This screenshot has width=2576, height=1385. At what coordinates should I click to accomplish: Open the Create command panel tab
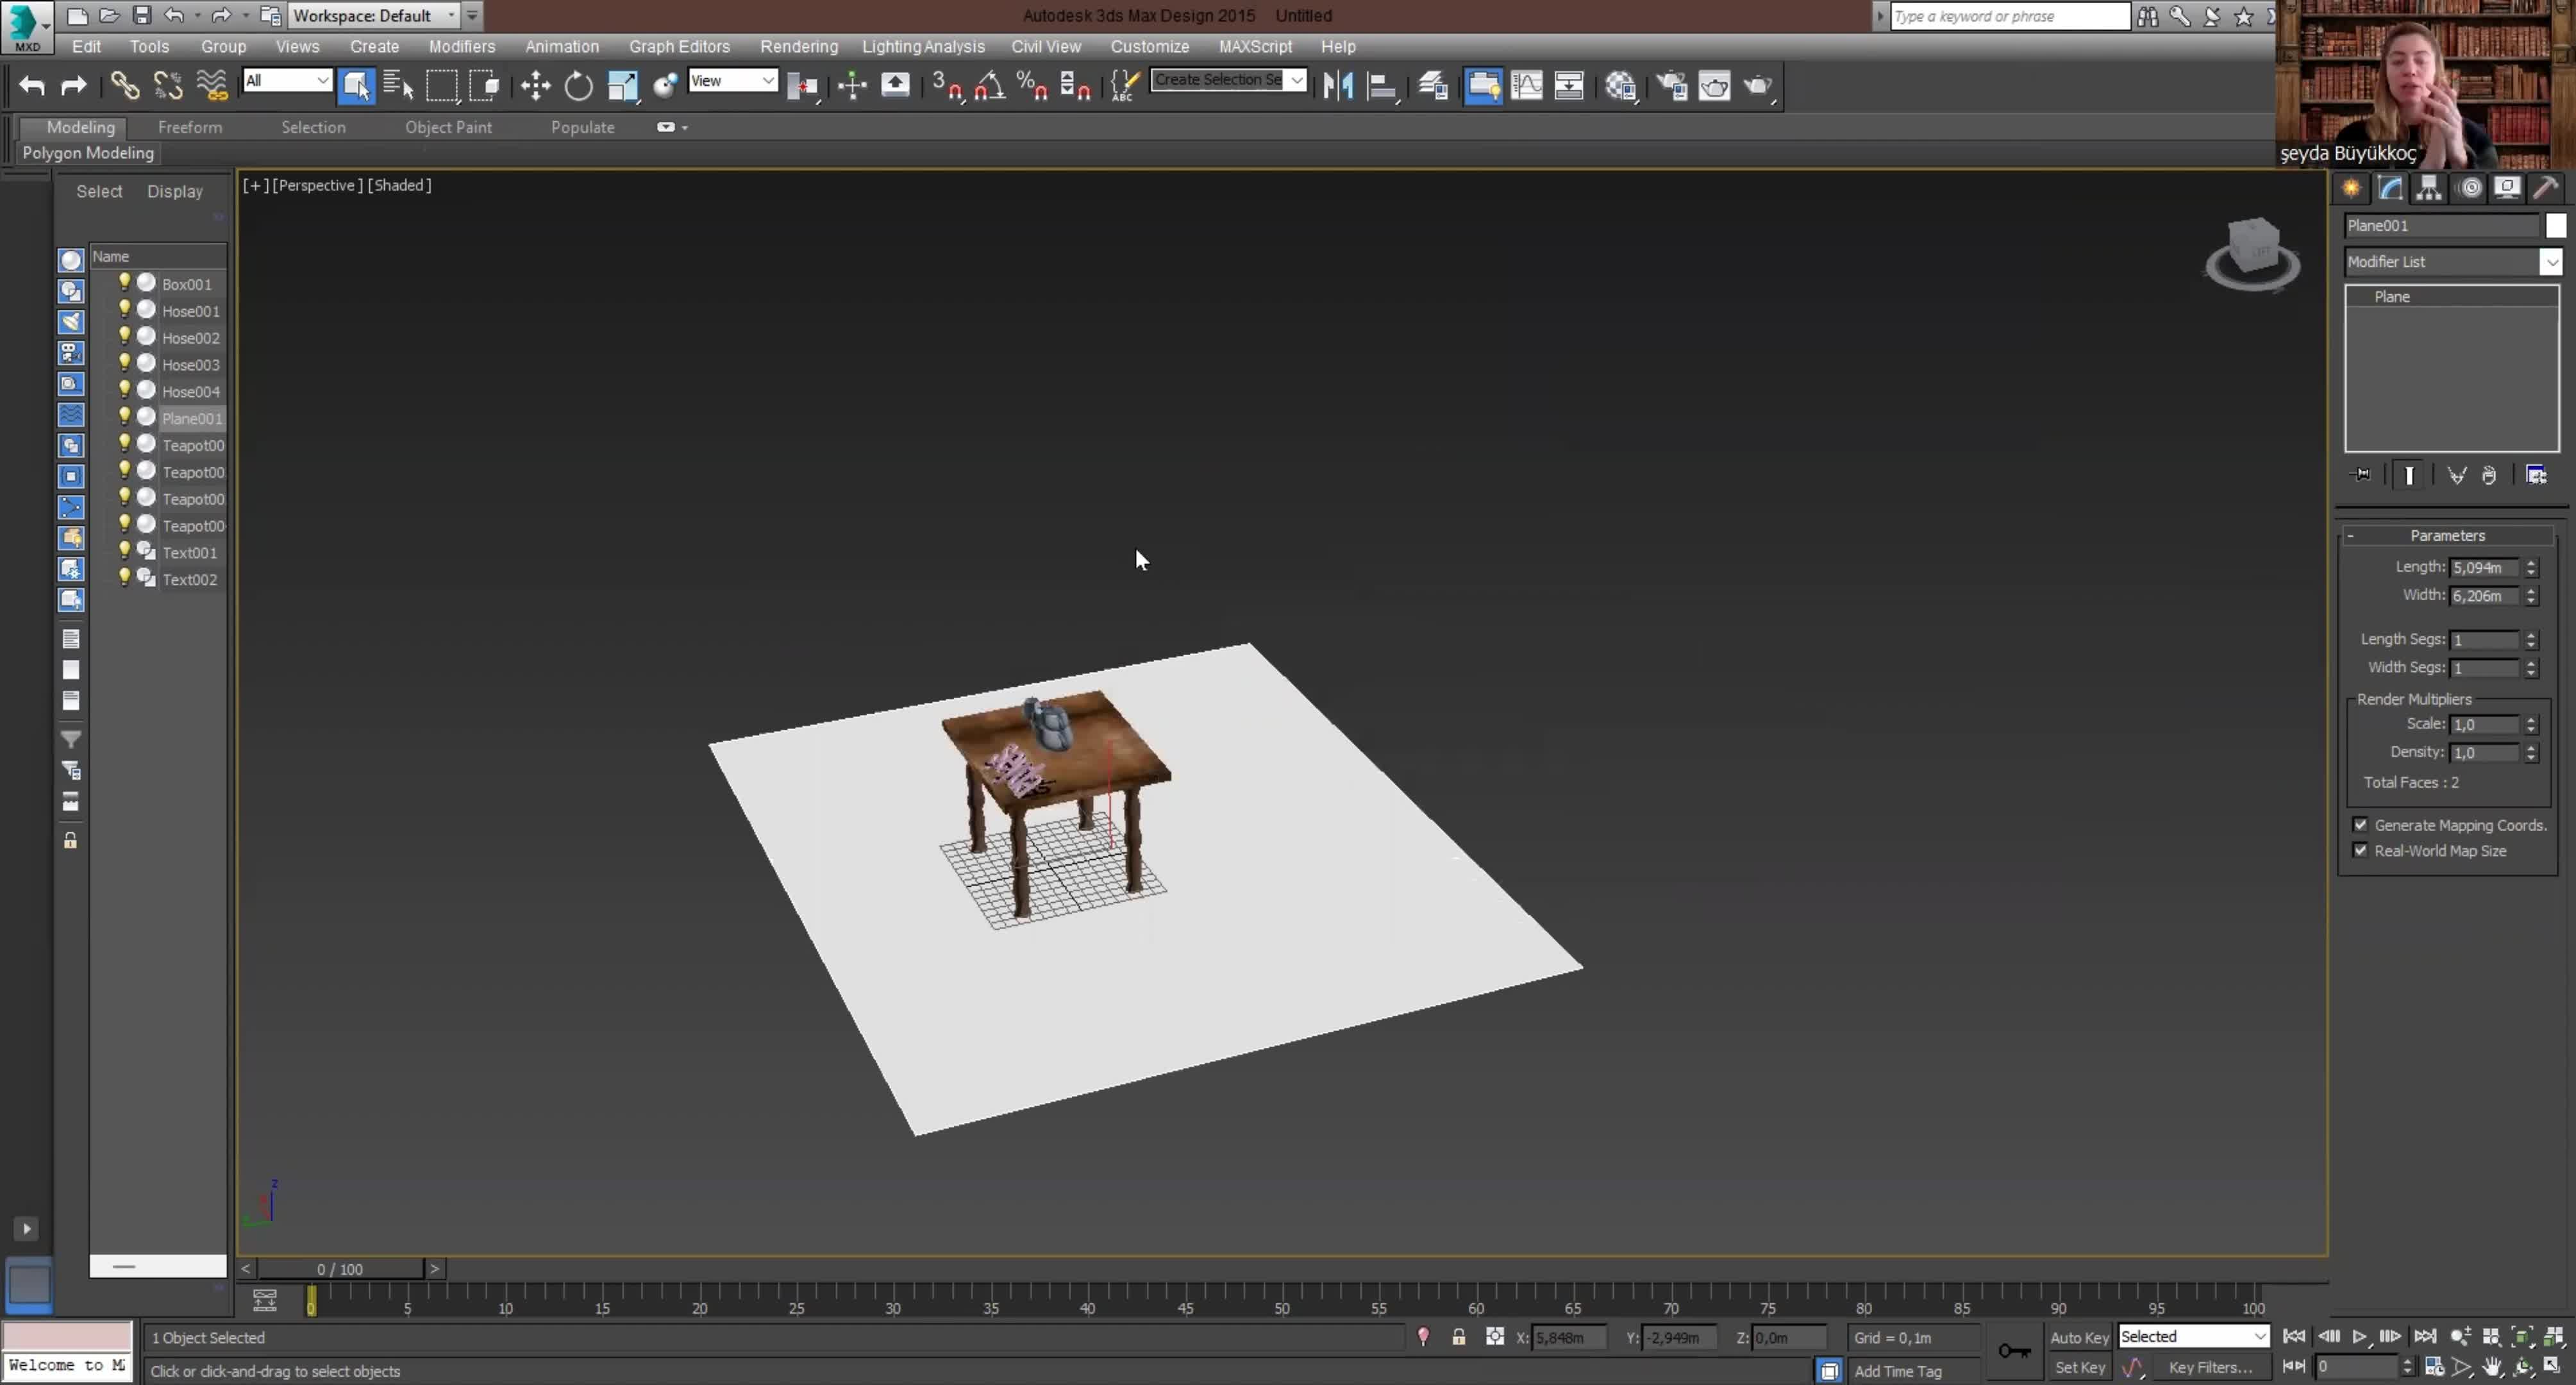click(2352, 188)
